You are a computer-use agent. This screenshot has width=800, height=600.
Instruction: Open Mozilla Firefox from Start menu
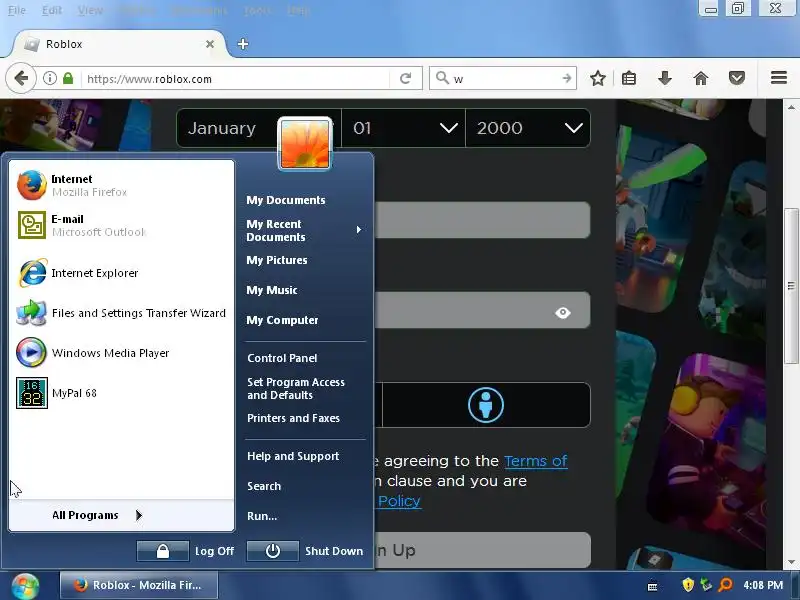pos(121,185)
